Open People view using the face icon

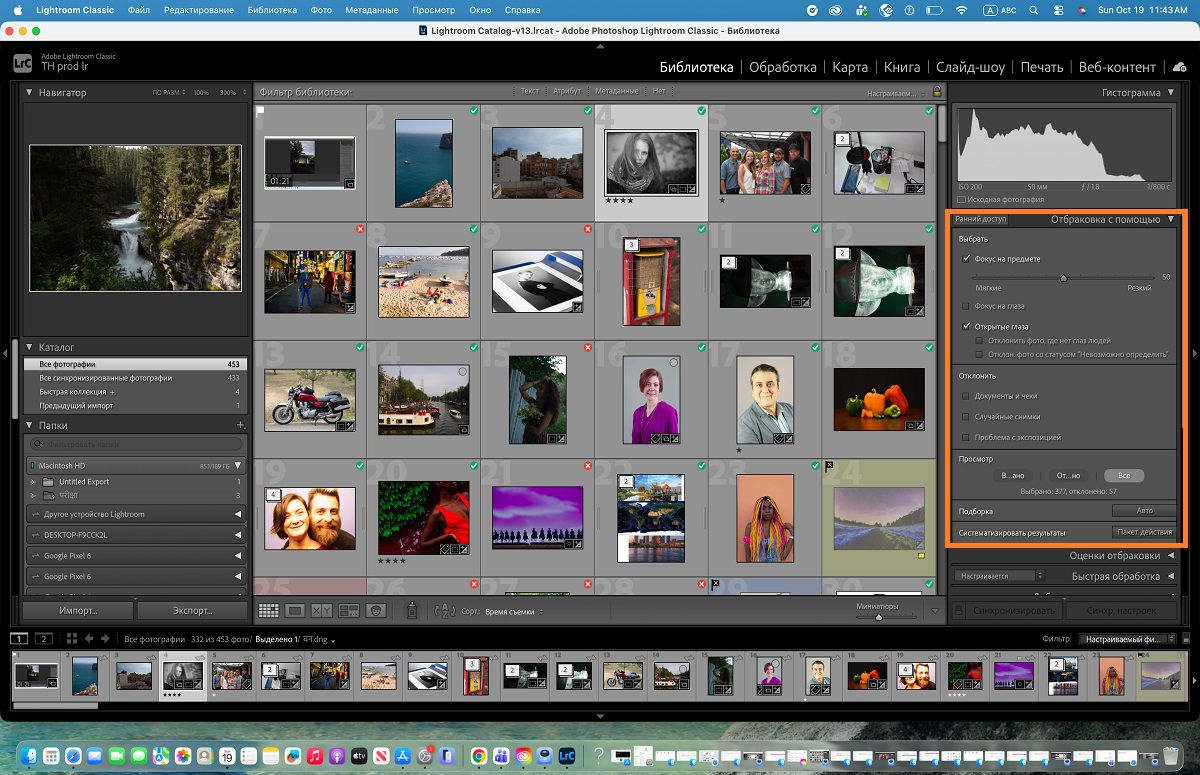point(376,611)
